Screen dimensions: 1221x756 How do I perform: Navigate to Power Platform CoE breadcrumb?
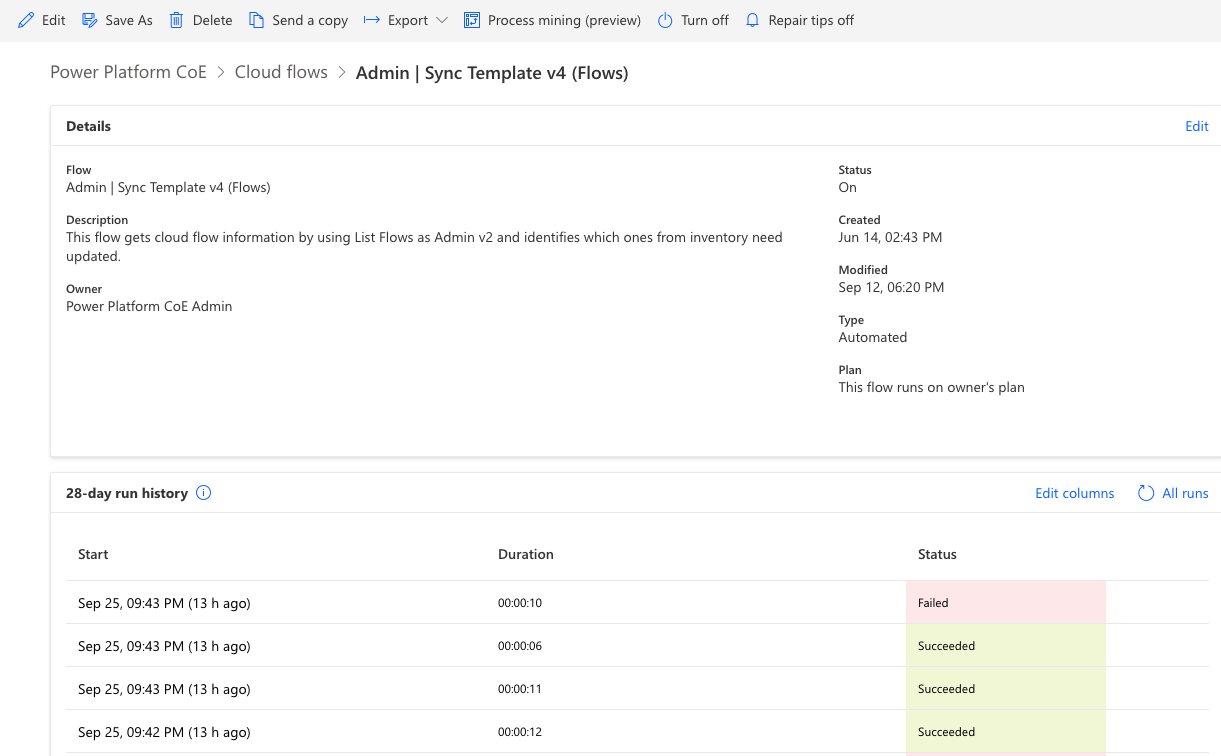[x=128, y=71]
